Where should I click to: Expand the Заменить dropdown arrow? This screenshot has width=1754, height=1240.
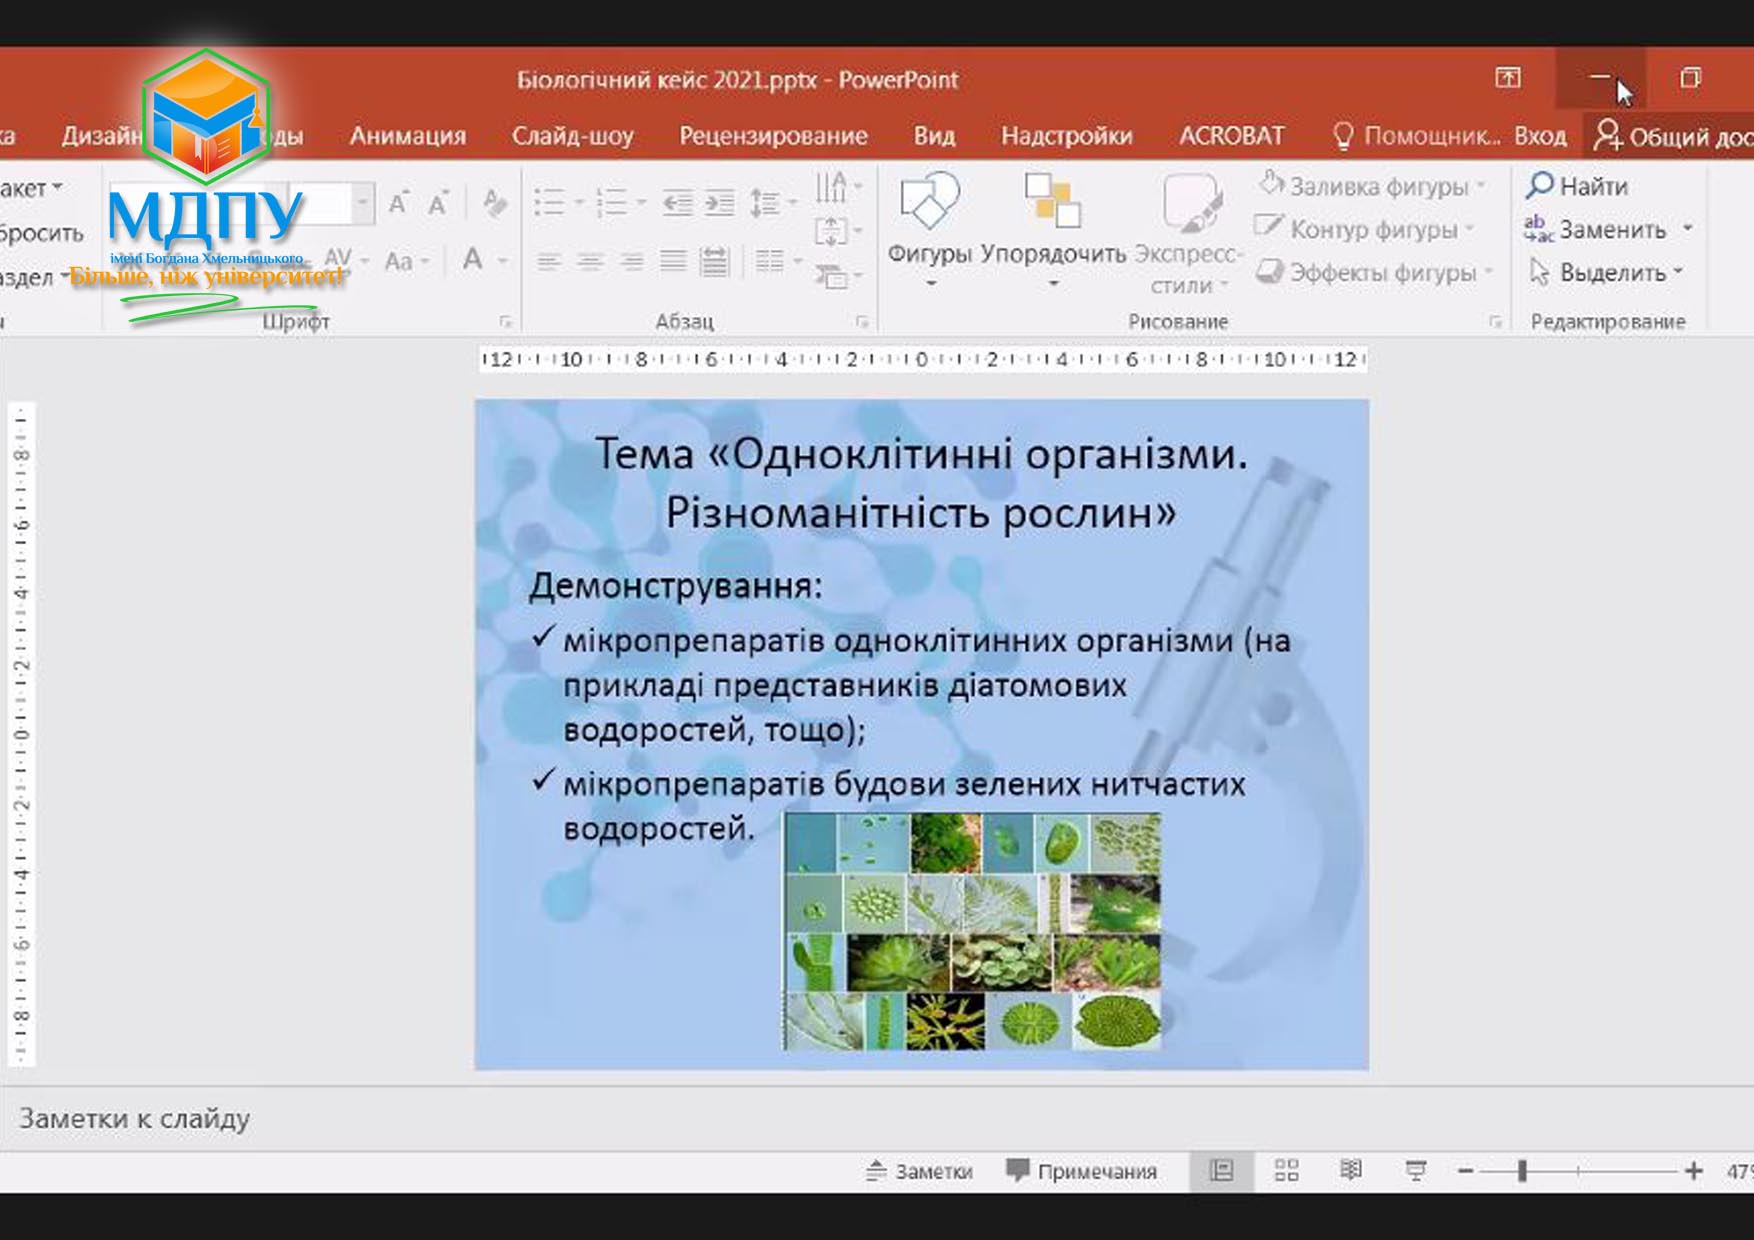pyautogui.click(x=1688, y=229)
